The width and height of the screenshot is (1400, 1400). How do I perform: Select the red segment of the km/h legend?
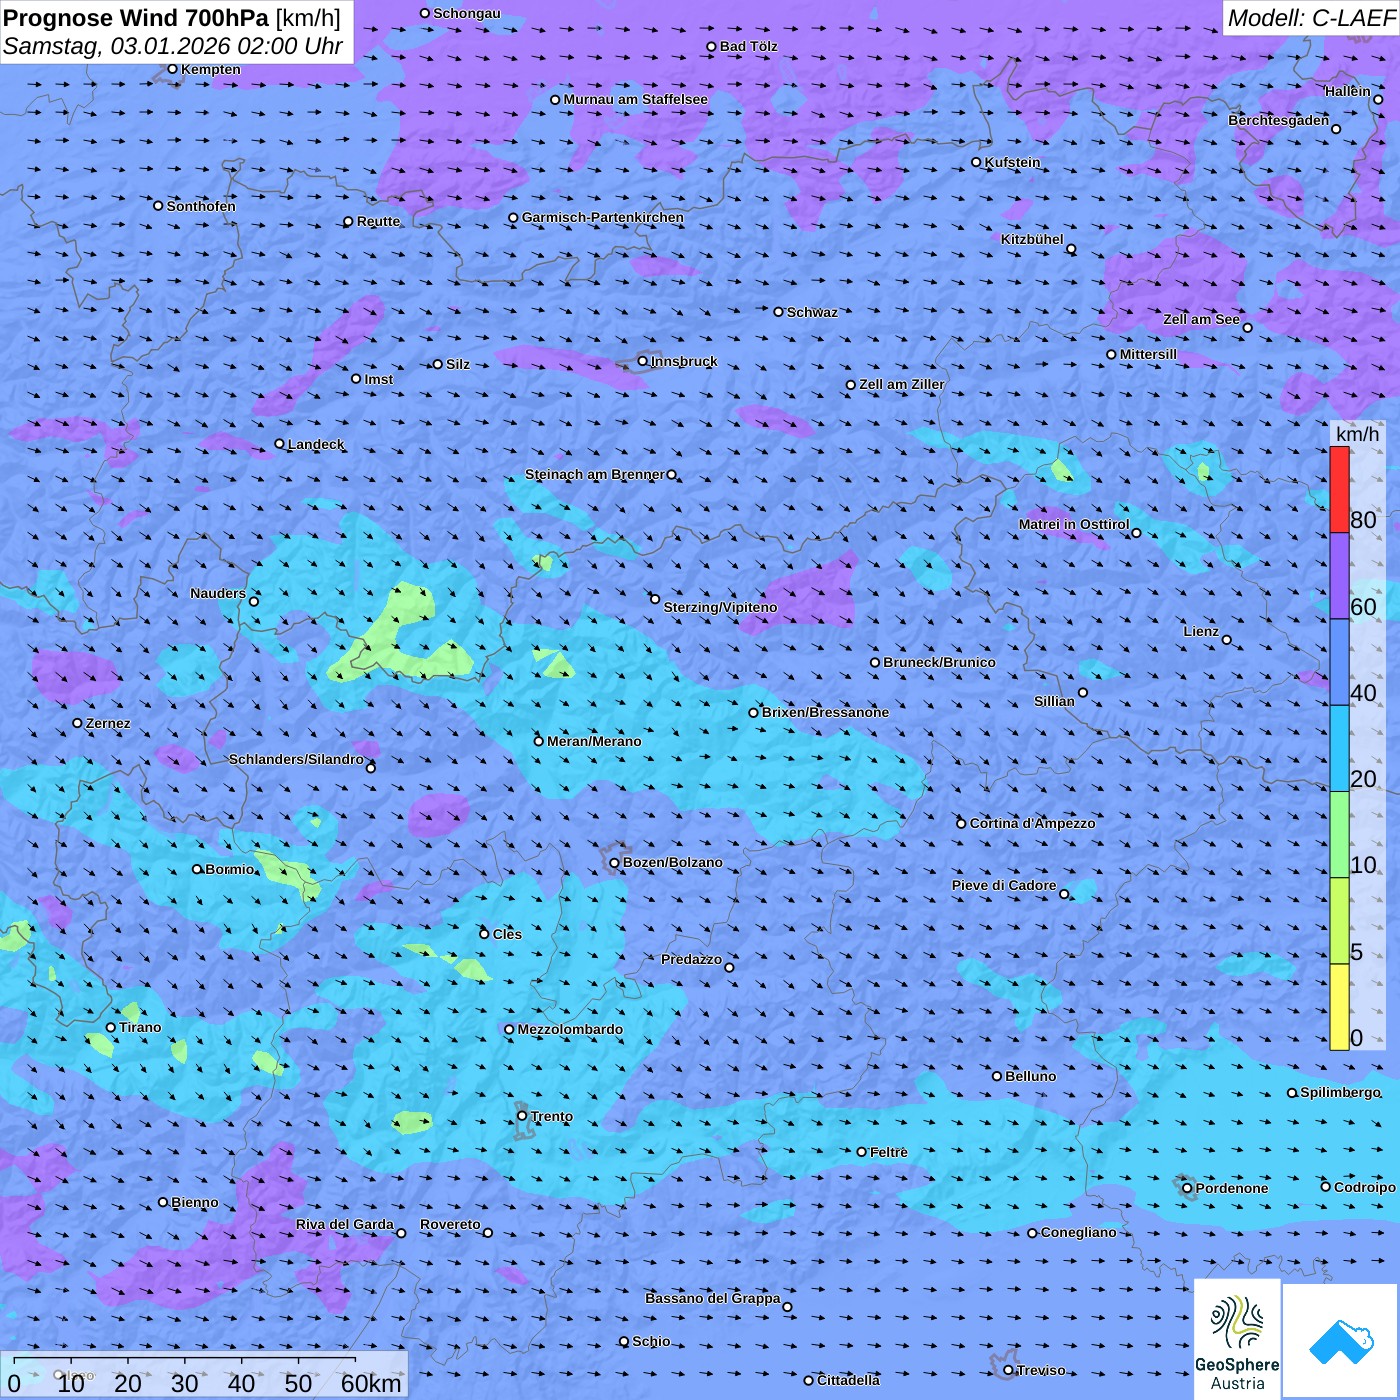coord(1339,489)
